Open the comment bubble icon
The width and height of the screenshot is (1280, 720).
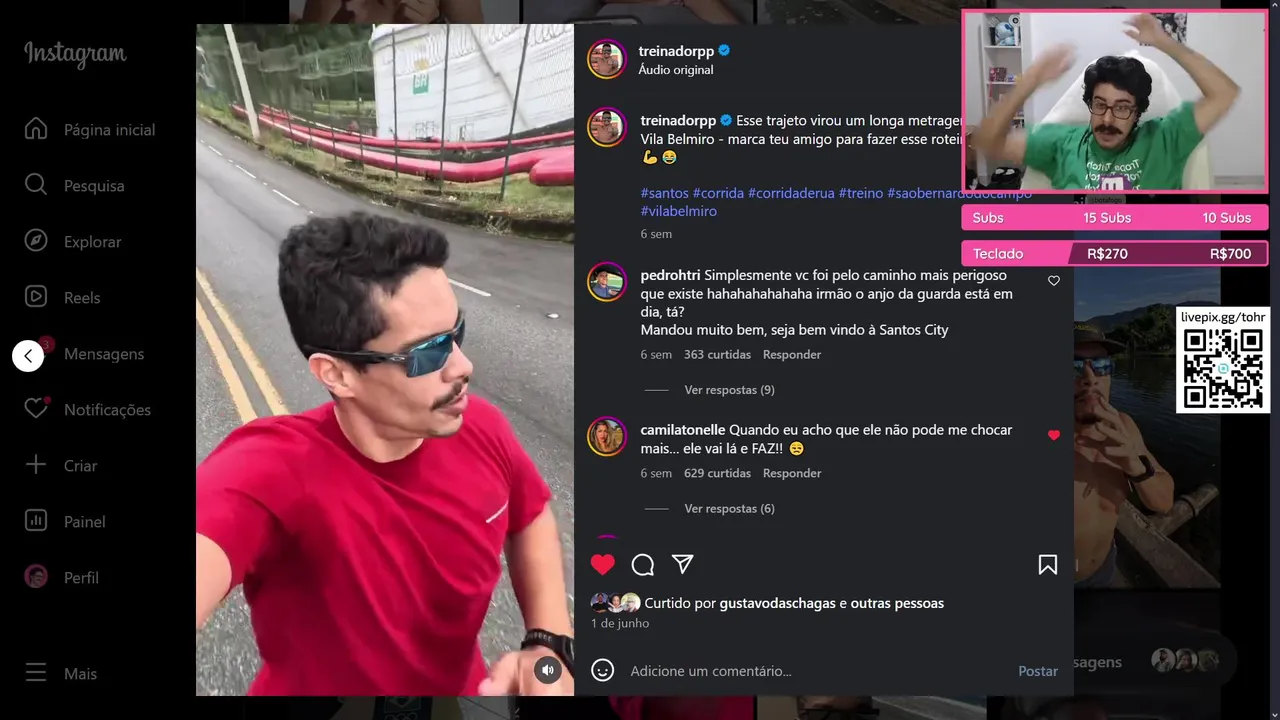click(x=643, y=565)
